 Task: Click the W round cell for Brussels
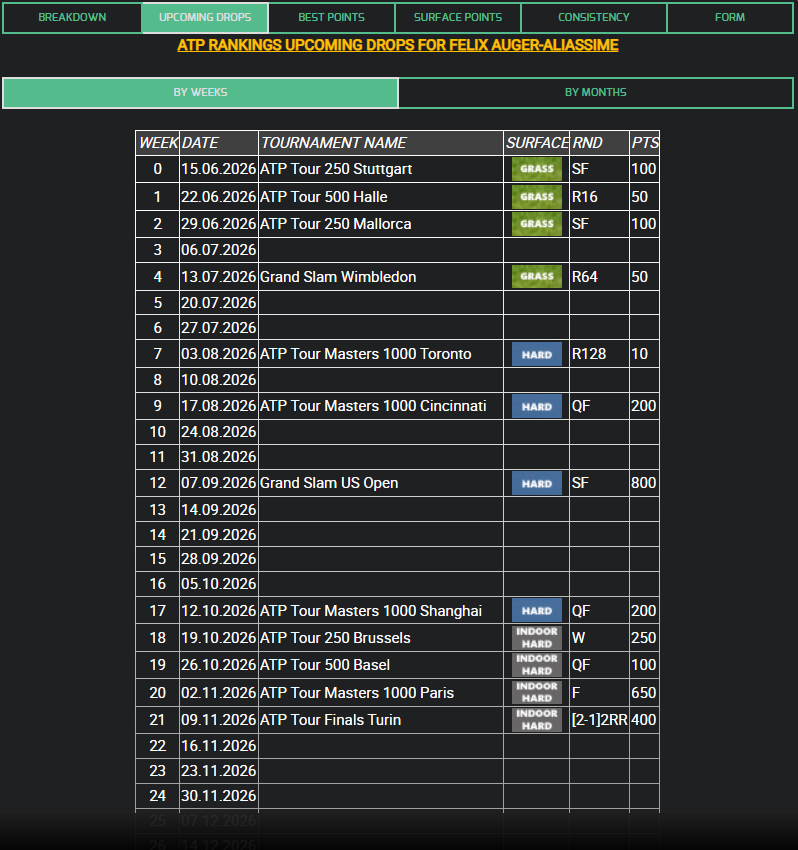[x=600, y=638]
